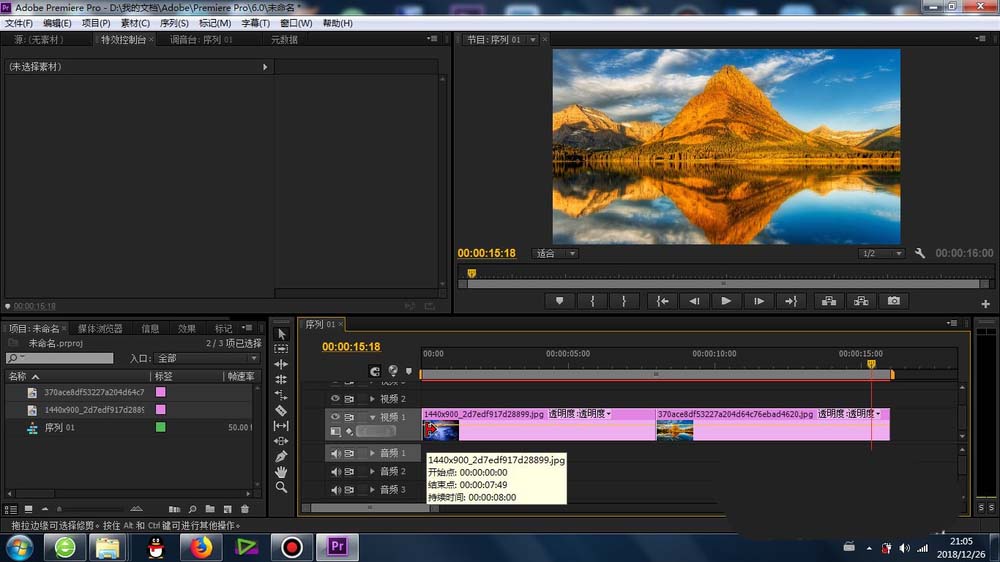The image size is (1000, 562).
Task: Go to Out point in program monitor
Action: (791, 301)
